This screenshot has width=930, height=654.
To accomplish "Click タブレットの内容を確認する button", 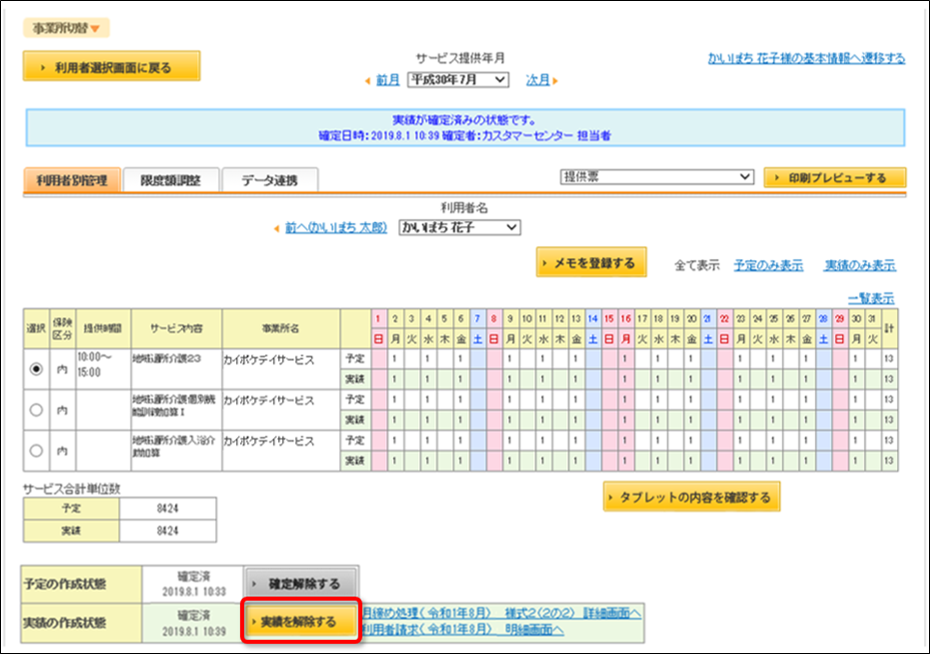I will 692,497.
